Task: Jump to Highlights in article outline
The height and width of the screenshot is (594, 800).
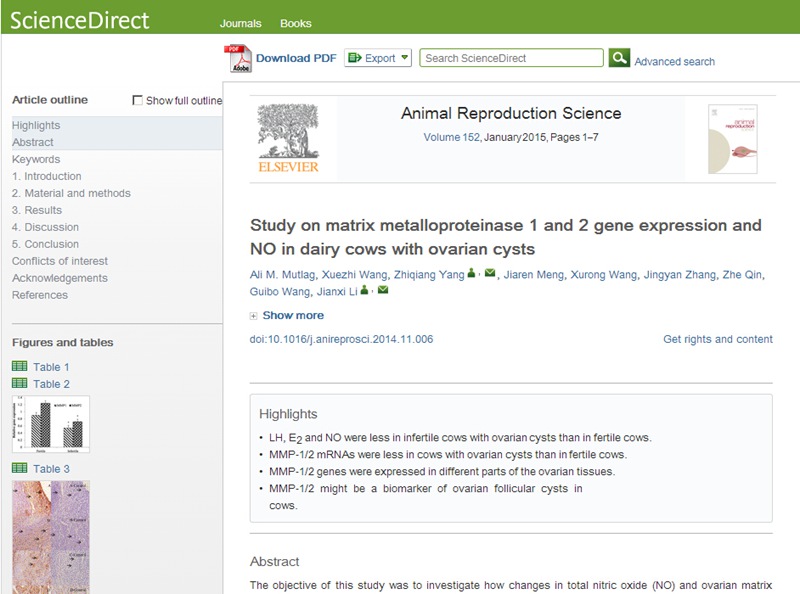Action: pos(36,125)
